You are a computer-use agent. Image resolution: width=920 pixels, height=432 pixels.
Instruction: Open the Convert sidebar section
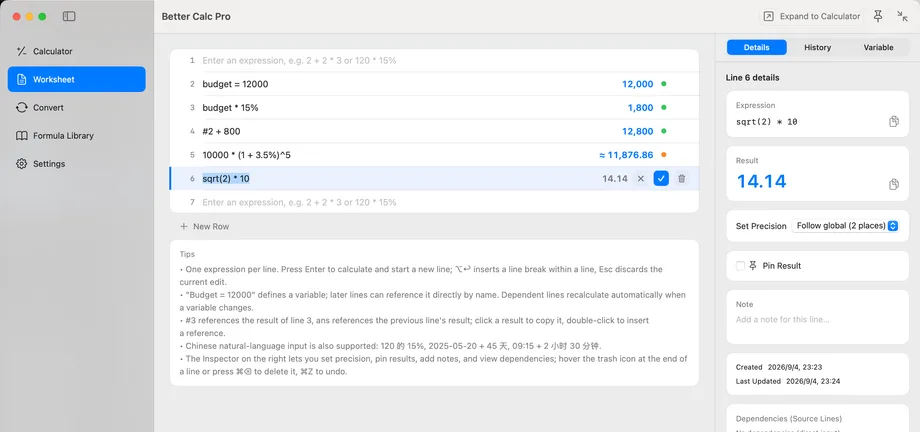pyautogui.click(x=76, y=107)
